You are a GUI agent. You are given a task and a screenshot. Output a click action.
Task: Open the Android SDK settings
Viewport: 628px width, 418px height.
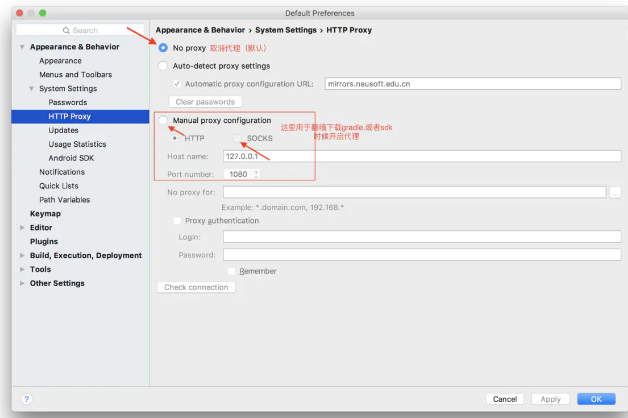pos(71,158)
